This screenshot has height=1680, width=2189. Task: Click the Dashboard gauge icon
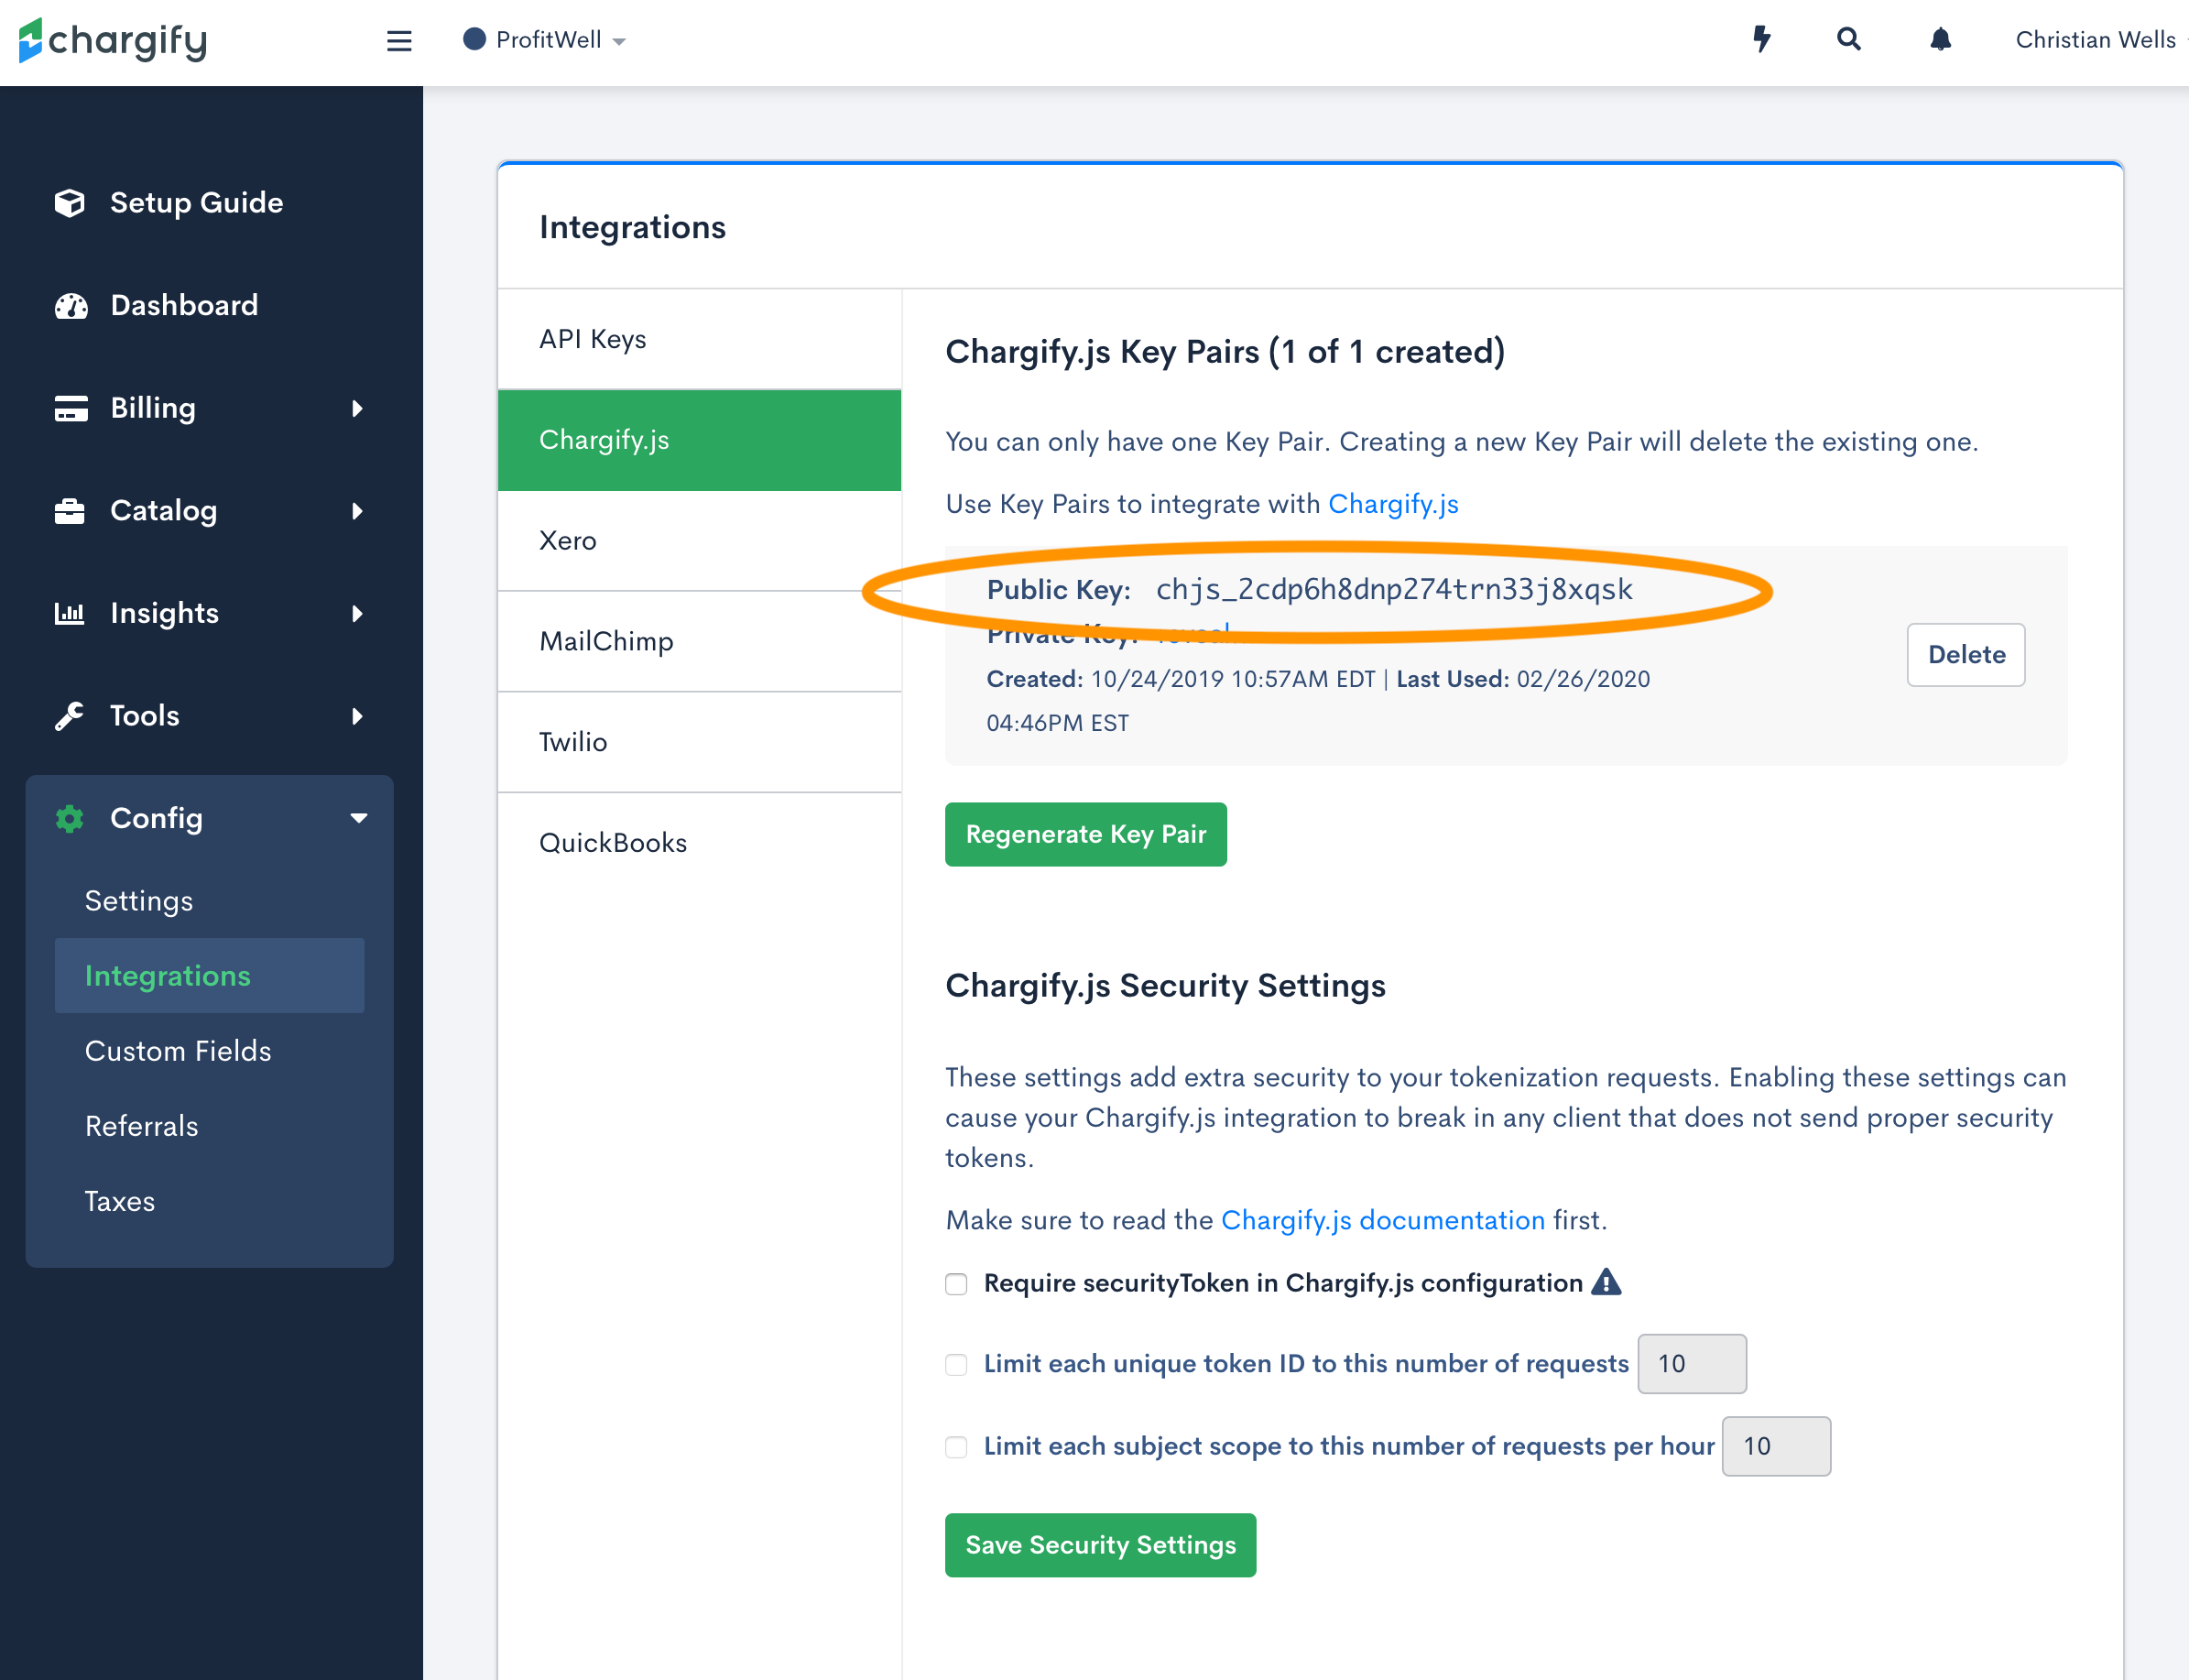coord(70,305)
